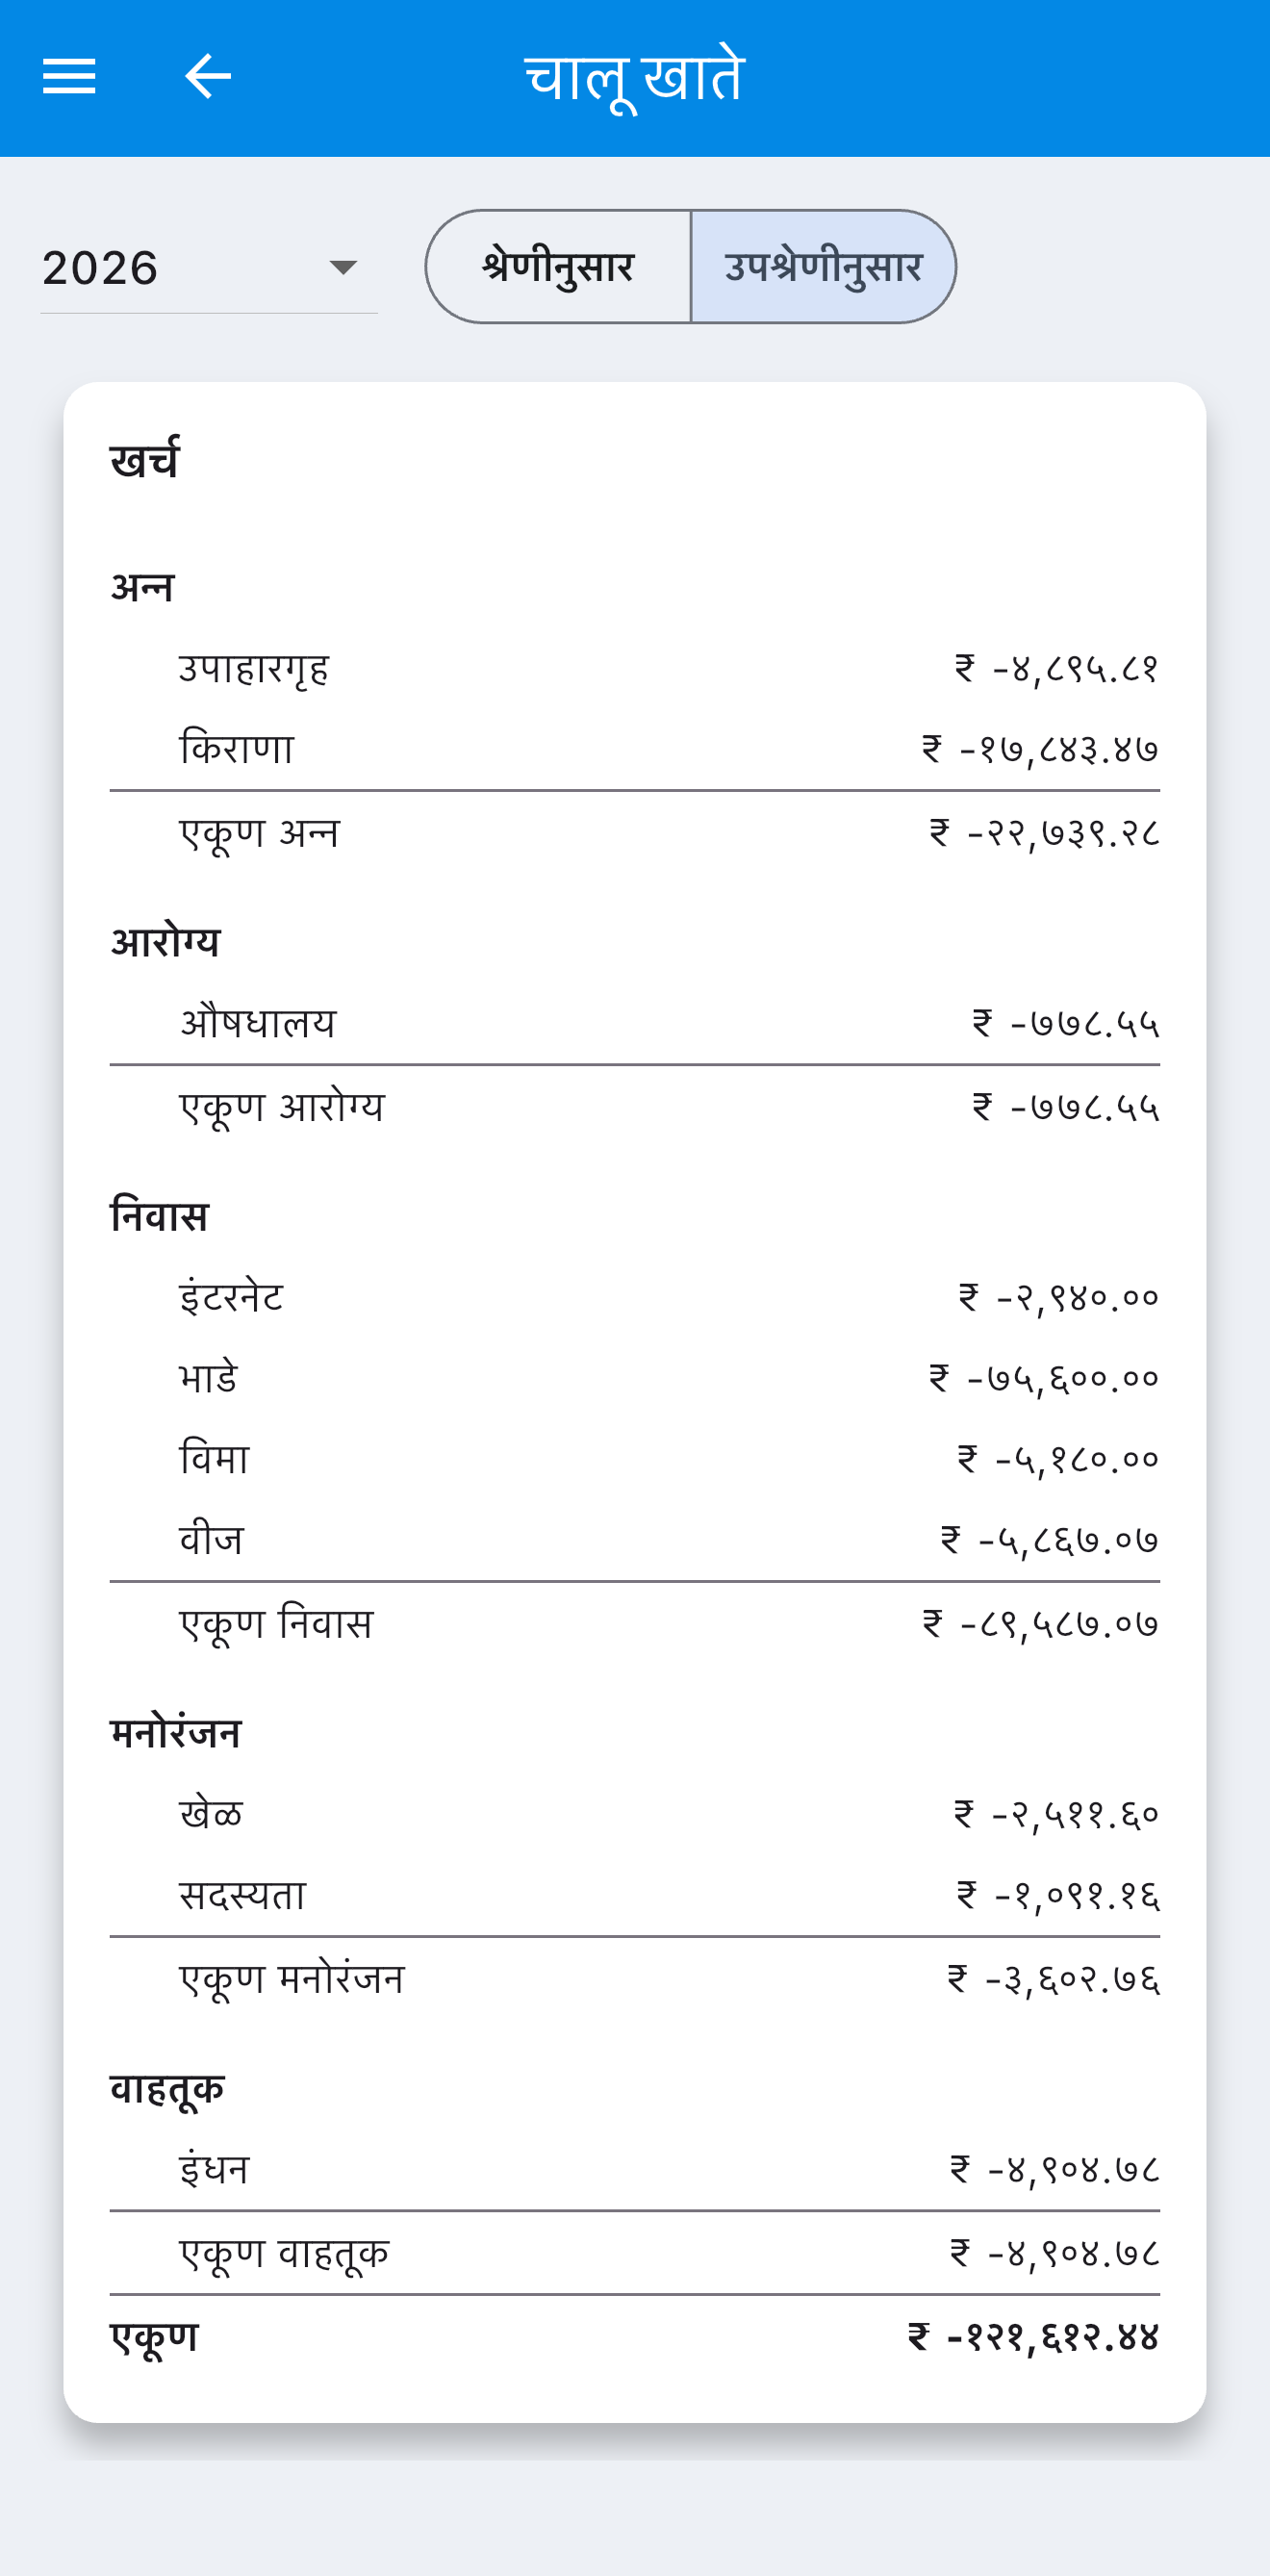The width and height of the screenshot is (1270, 2576).
Task: Expand year selector dropdown arrow
Action: (343, 267)
